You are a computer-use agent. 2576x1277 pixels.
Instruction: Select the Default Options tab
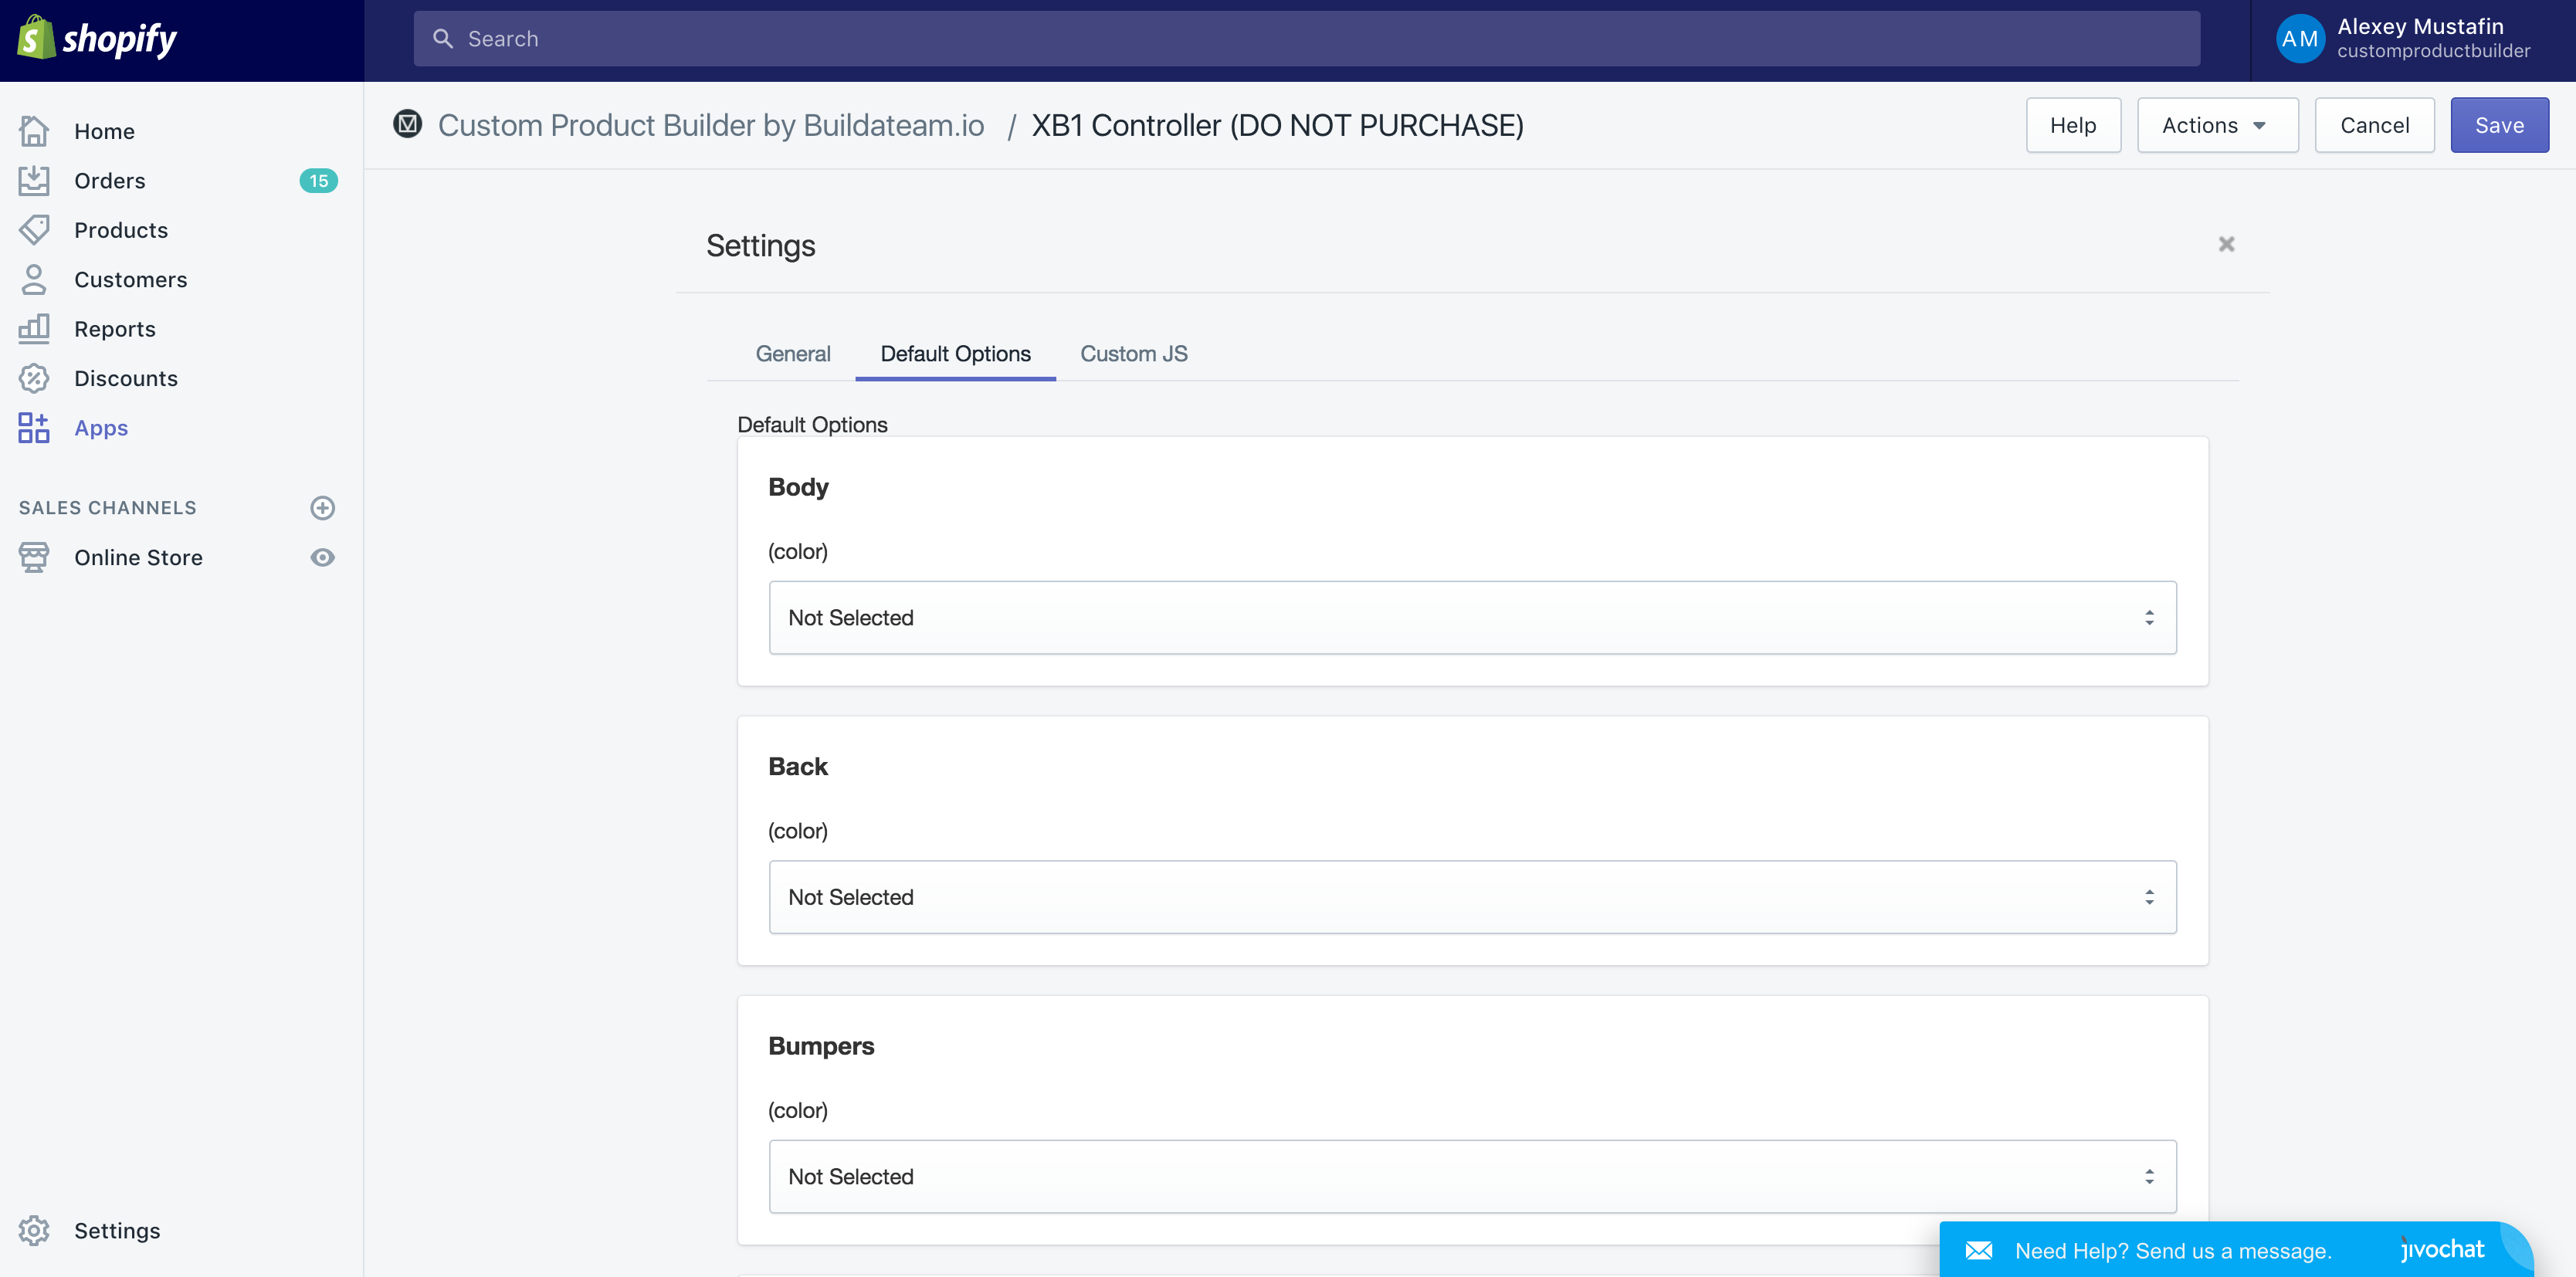tap(955, 353)
